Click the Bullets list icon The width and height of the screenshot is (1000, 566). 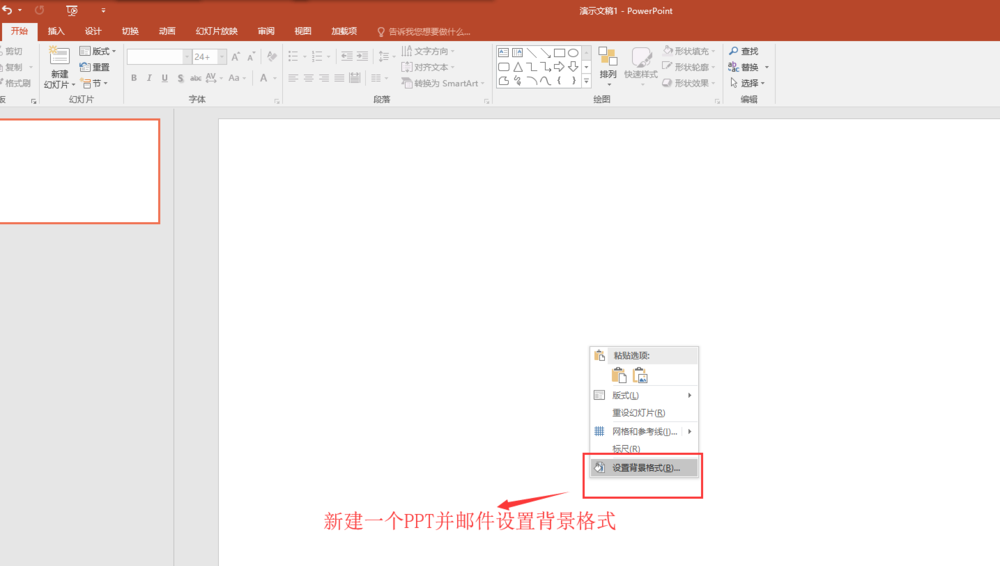[x=293, y=57]
